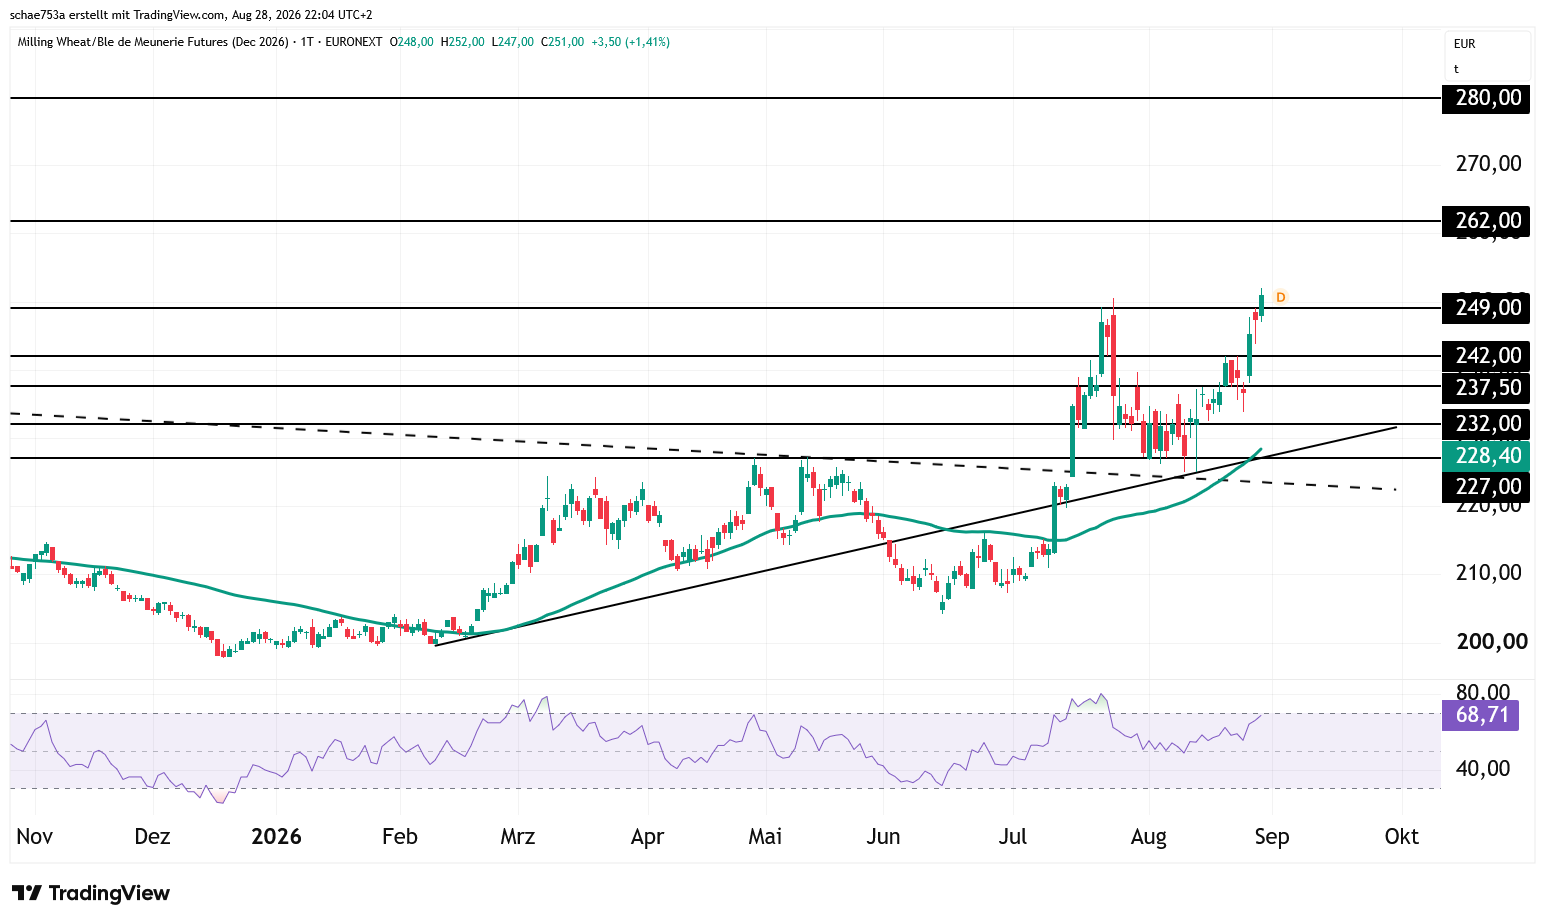The height and width of the screenshot is (923, 1545).
Task: Click the Jun label on the time axis
Action: [x=883, y=836]
